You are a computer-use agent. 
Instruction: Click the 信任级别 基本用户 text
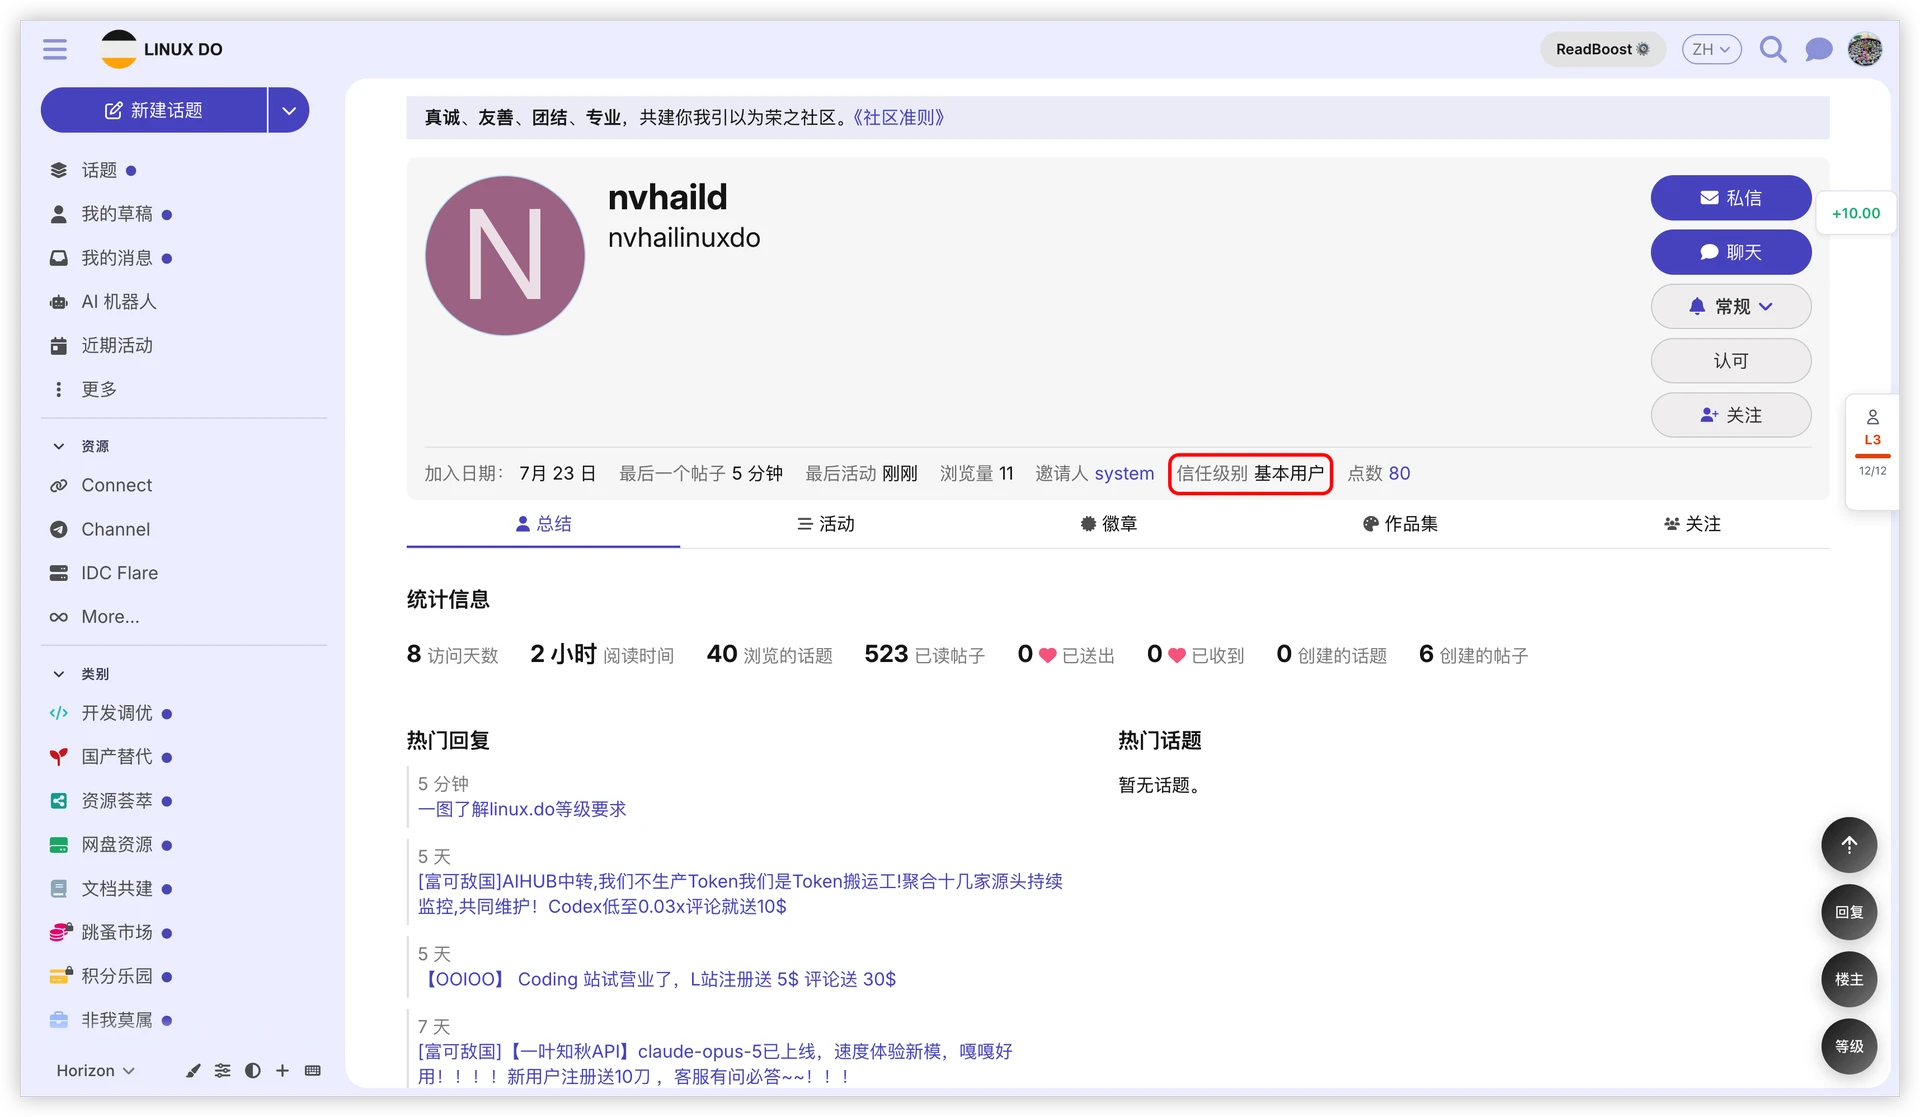[1250, 473]
